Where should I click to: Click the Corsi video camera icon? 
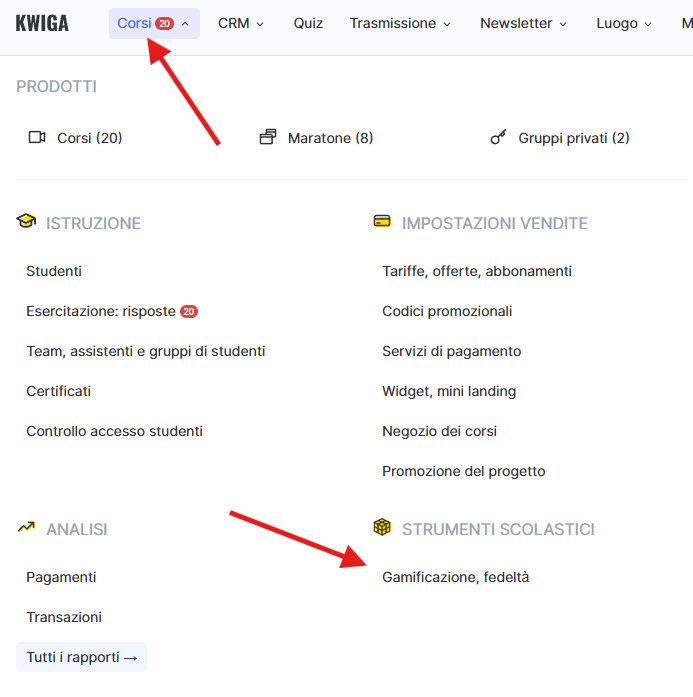pos(37,138)
